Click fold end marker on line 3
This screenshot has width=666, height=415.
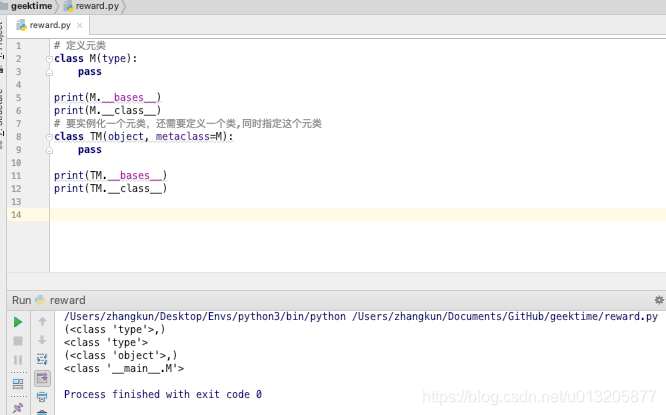point(49,72)
